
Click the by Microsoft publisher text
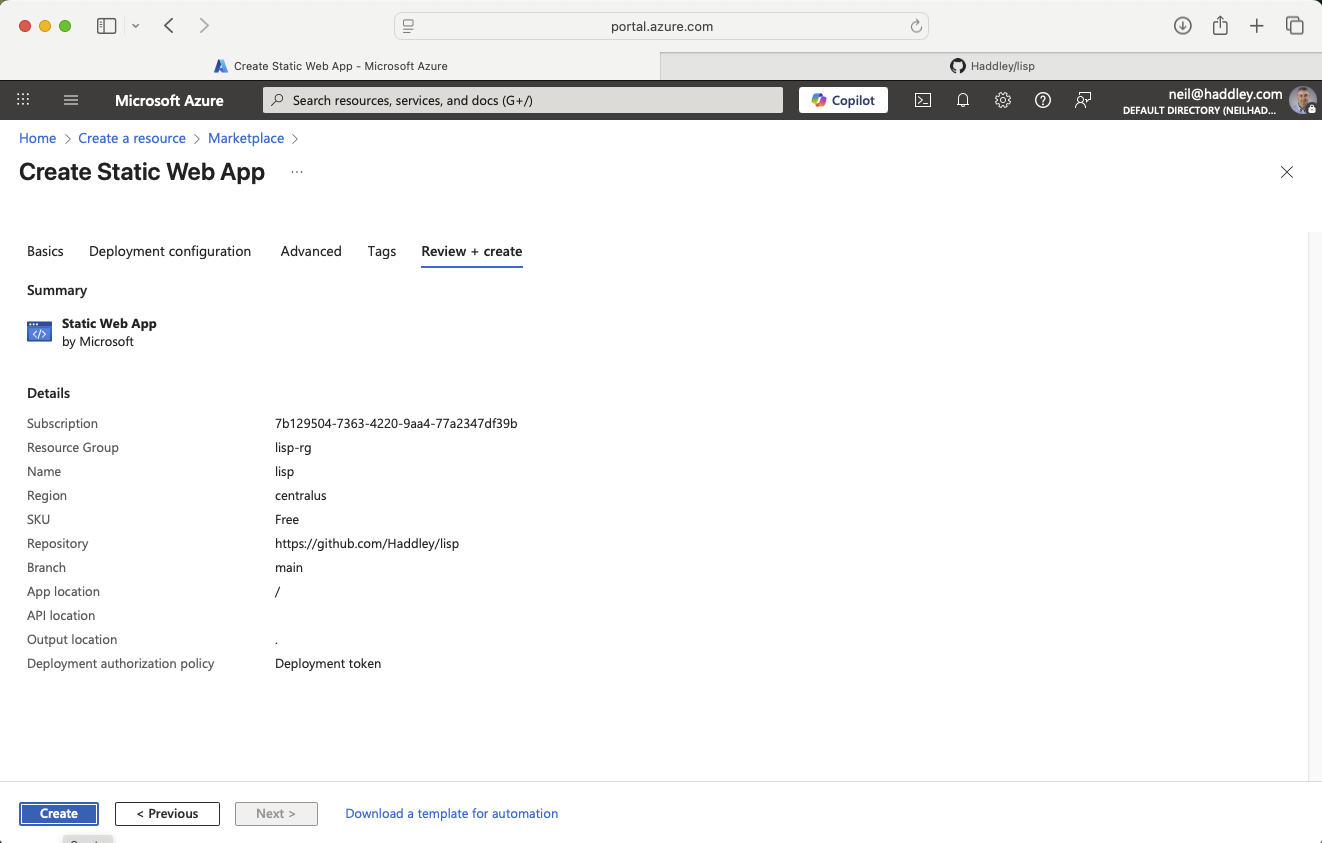[x=98, y=342]
